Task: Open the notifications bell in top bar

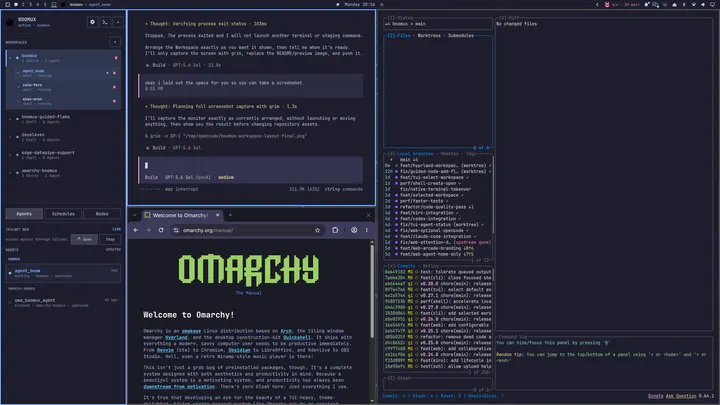Action: [647, 5]
